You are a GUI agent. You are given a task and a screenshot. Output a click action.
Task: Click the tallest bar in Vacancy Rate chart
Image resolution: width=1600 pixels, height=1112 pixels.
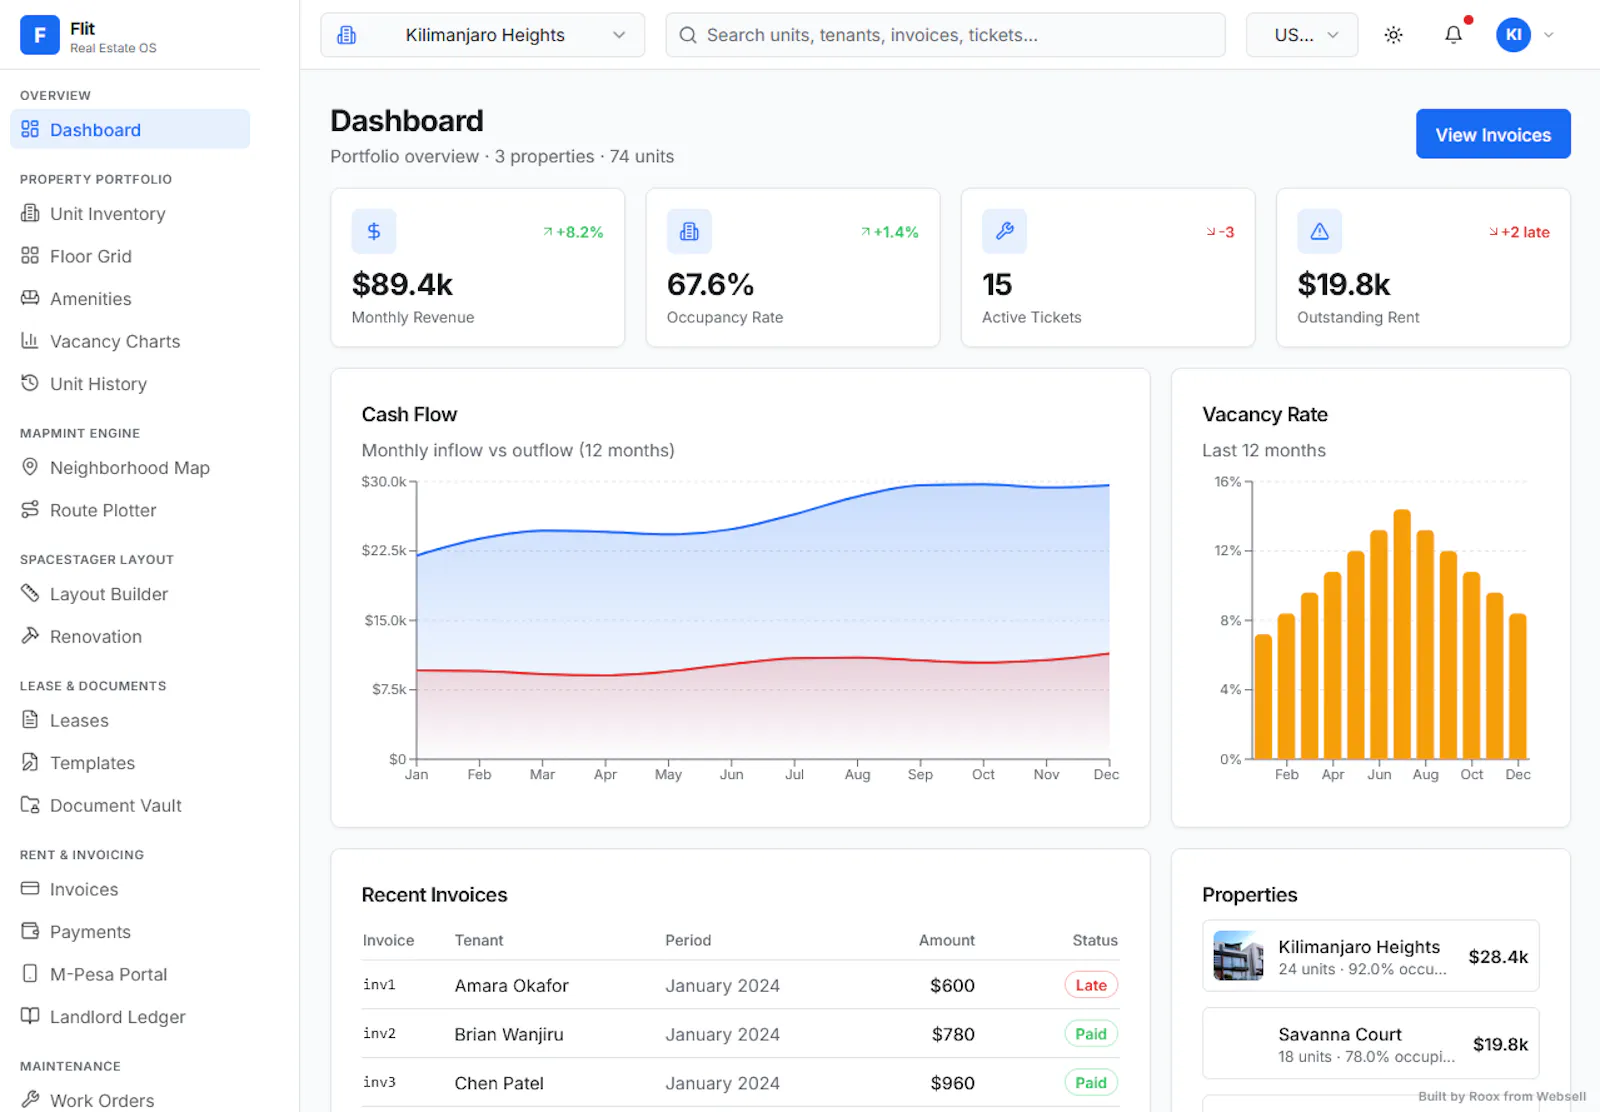click(x=1402, y=634)
